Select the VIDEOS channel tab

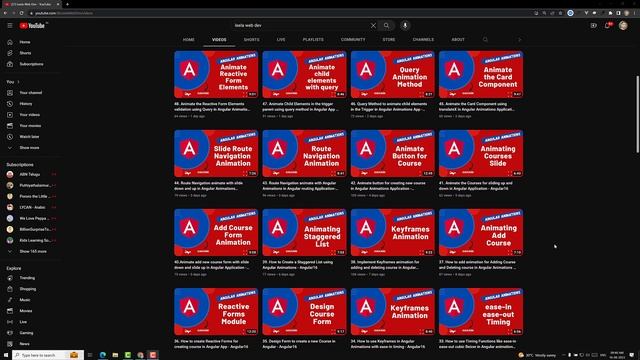point(219,40)
